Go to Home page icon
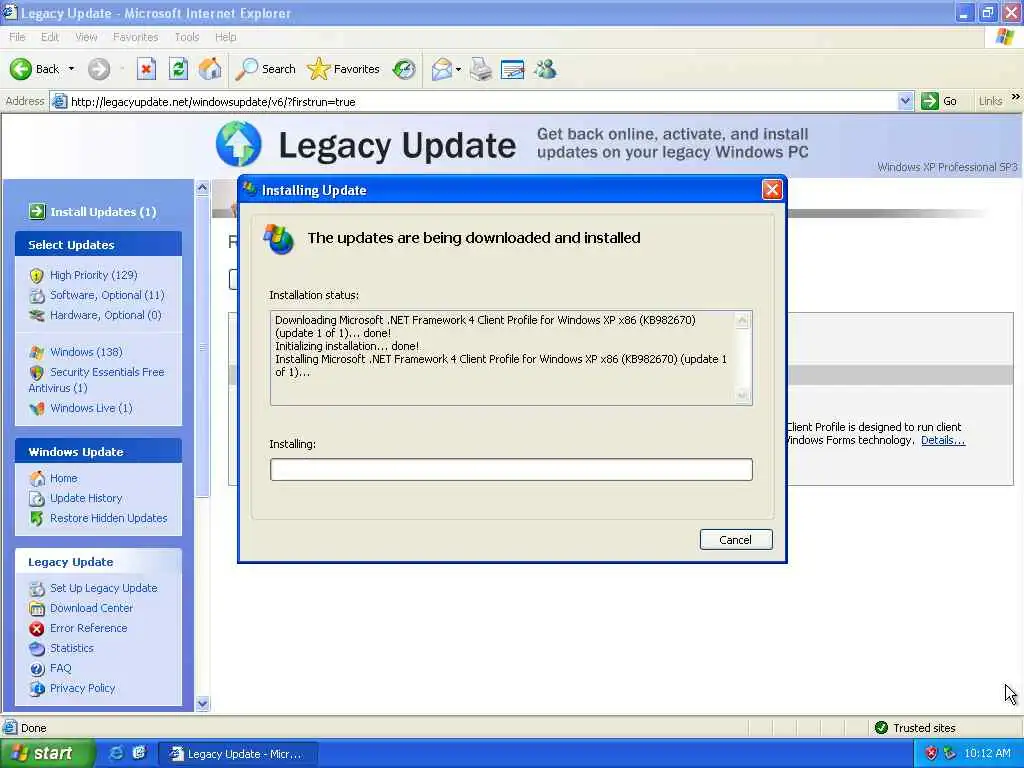Image resolution: width=1024 pixels, height=768 pixels. point(210,69)
